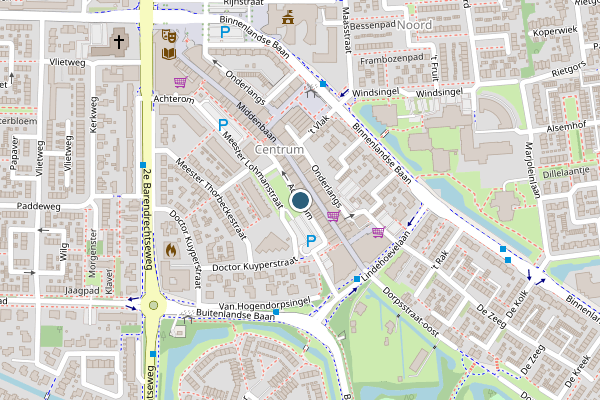
Task: Open the library book icon
Action: [x=169, y=54]
